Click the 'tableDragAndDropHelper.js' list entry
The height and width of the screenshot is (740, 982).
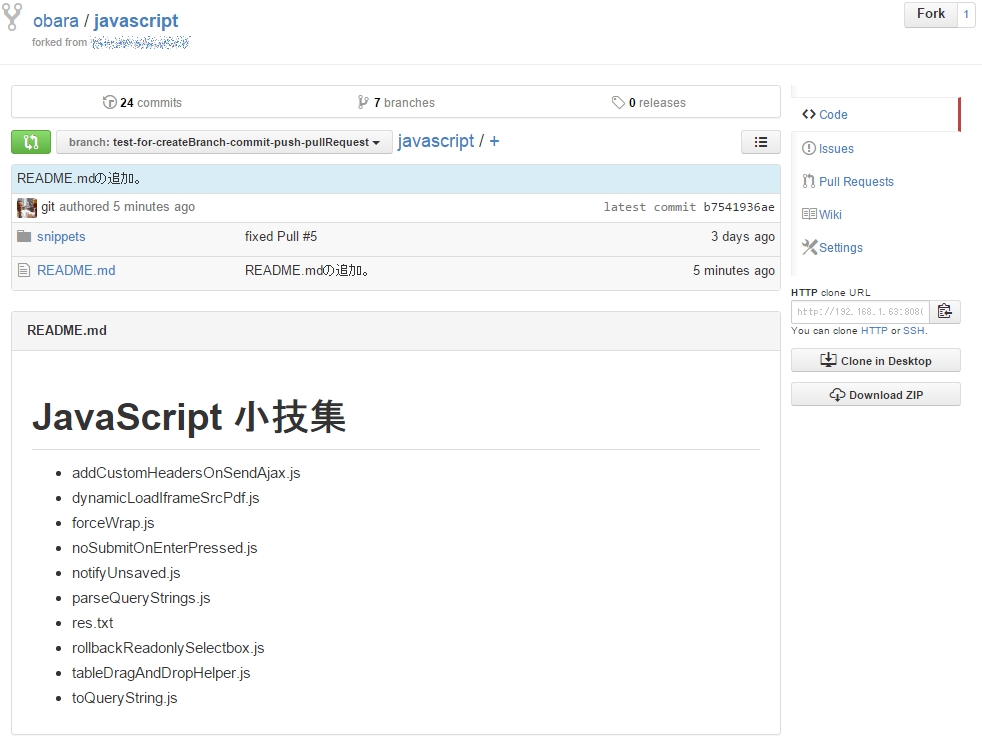[161, 673]
